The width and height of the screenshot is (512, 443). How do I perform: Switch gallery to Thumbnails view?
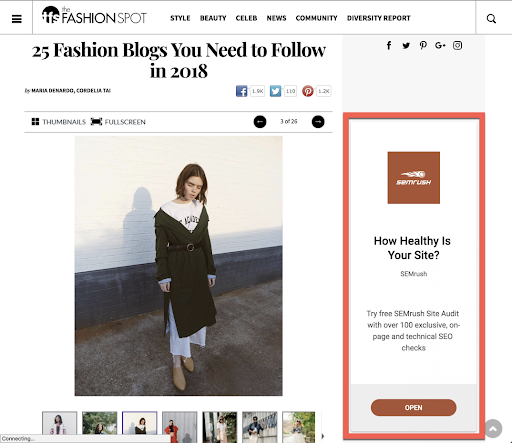(x=59, y=122)
